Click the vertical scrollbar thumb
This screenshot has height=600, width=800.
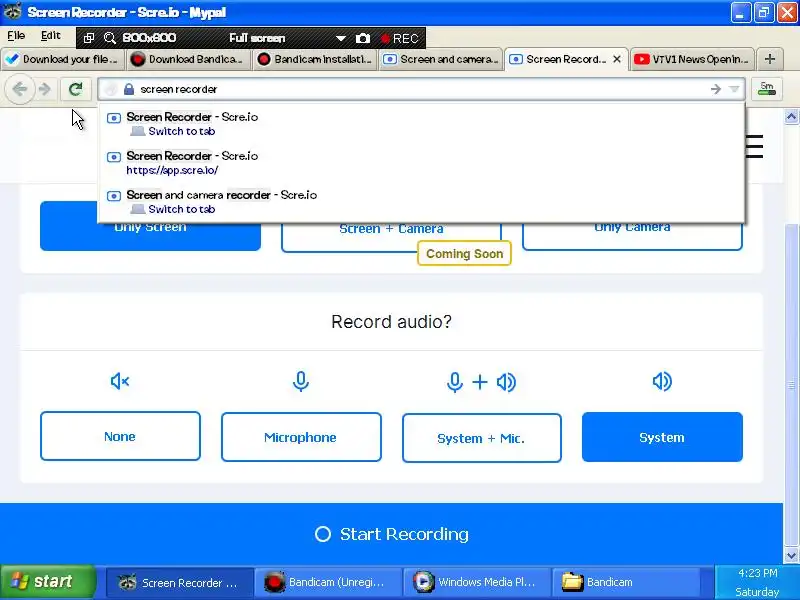791,385
